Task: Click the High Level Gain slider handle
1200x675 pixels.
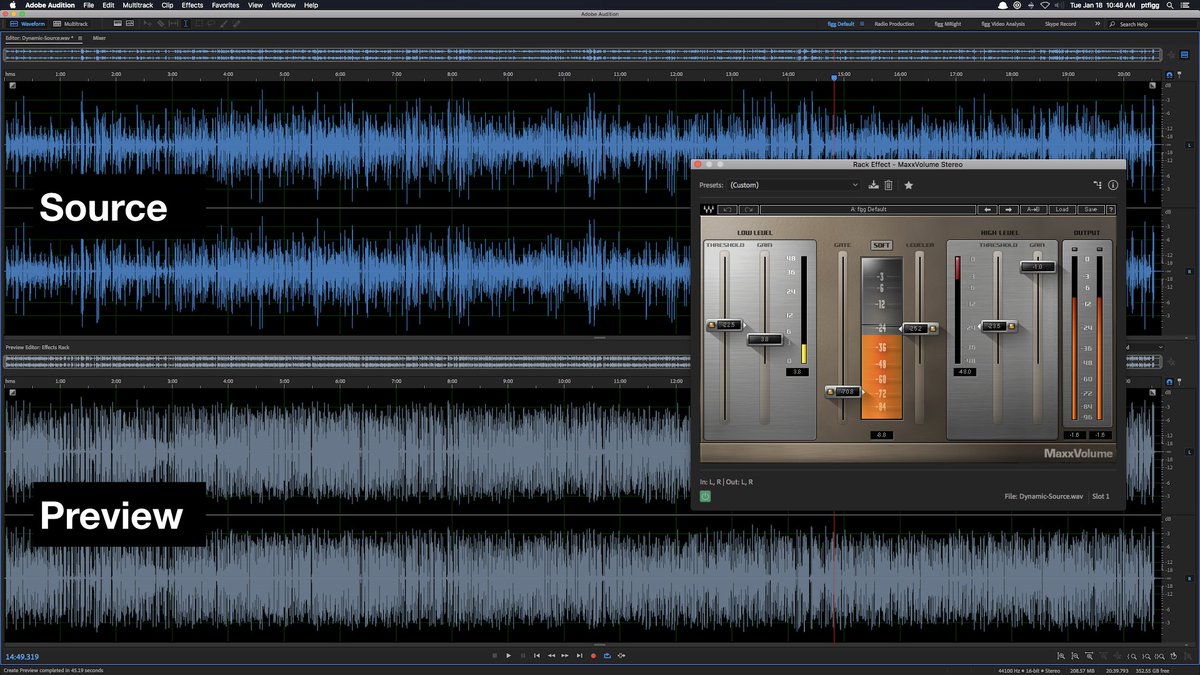Action: click(x=1037, y=267)
